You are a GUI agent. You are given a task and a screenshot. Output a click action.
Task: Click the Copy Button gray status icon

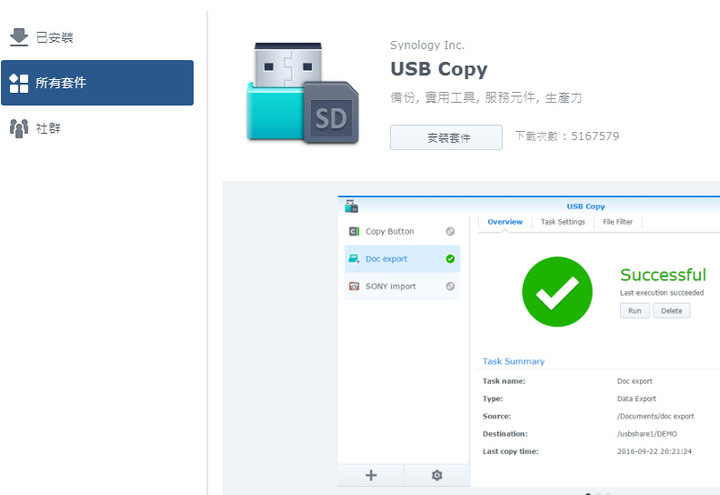pos(450,231)
